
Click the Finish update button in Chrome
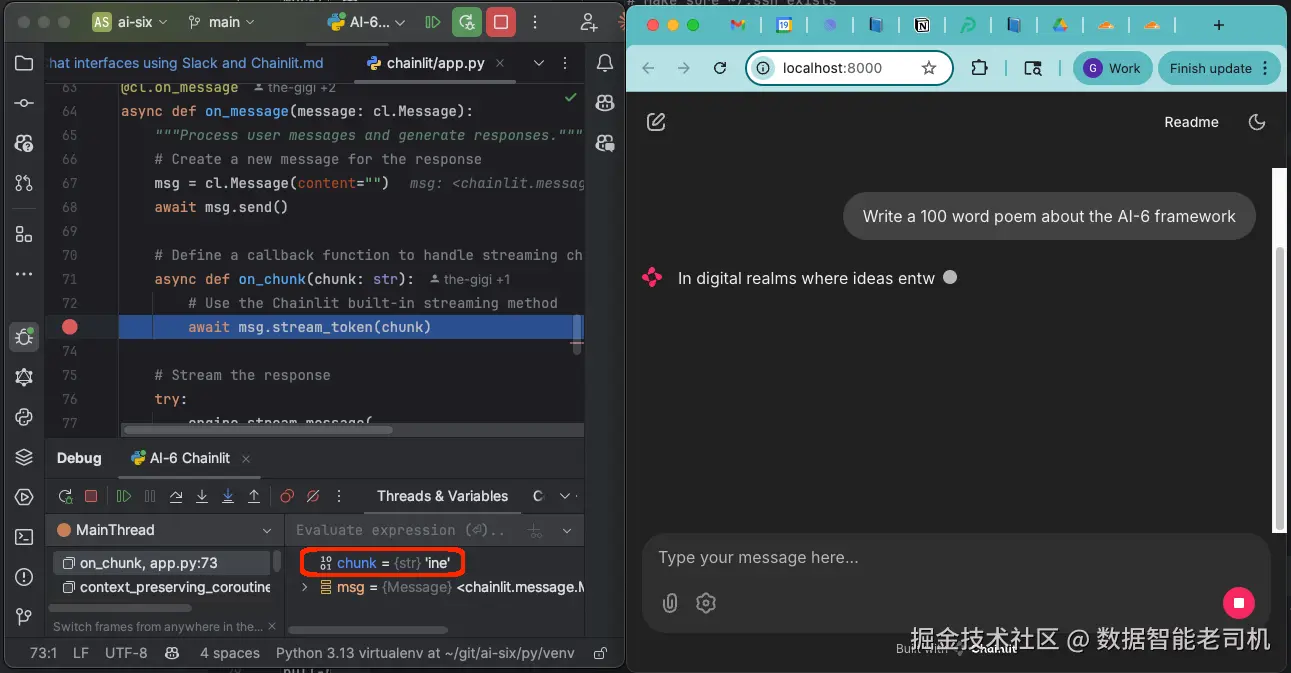1219,68
